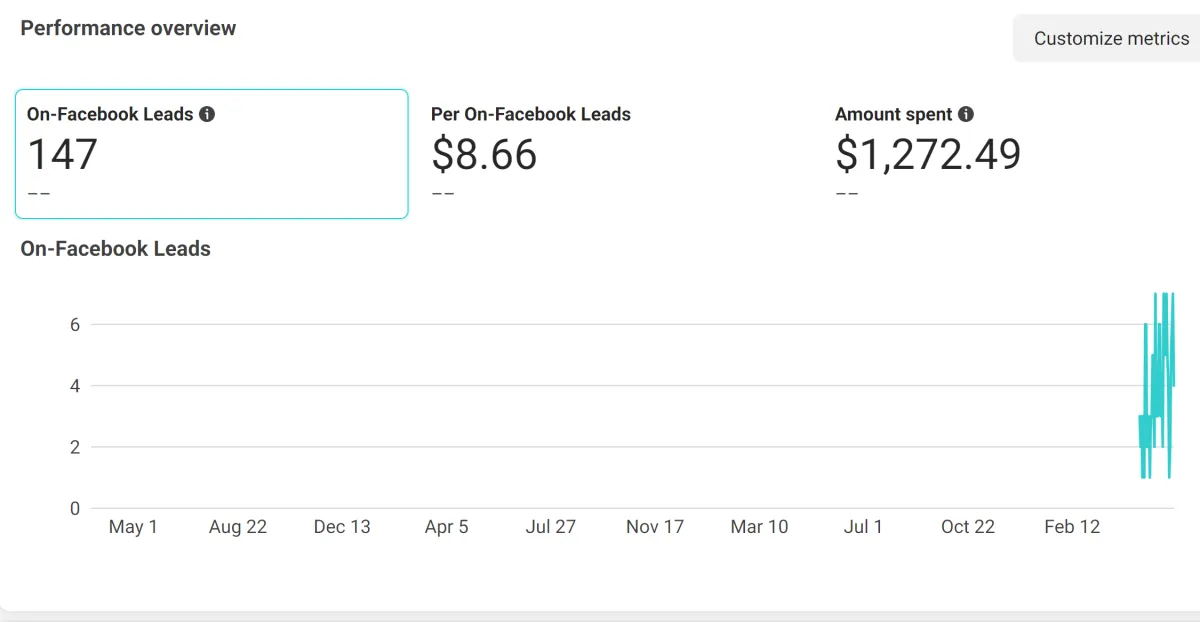The height and width of the screenshot is (622, 1200).
Task: Click the May 1 x-axis label
Action: (x=133, y=527)
